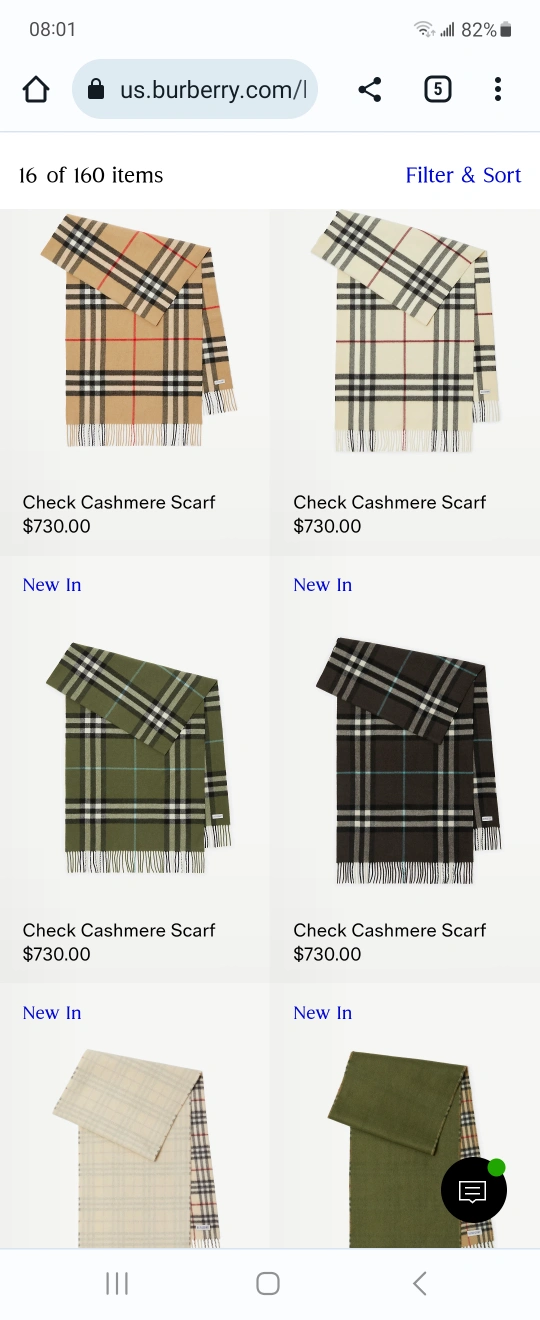This screenshot has height=1320, width=540.
Task: Select the dark brown check scarf image
Action: click(x=406, y=760)
